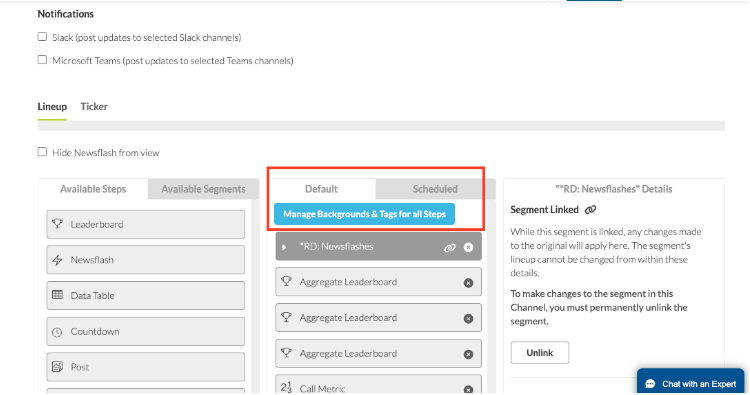Click the Countdown clock icon
750x395 pixels.
point(57,332)
